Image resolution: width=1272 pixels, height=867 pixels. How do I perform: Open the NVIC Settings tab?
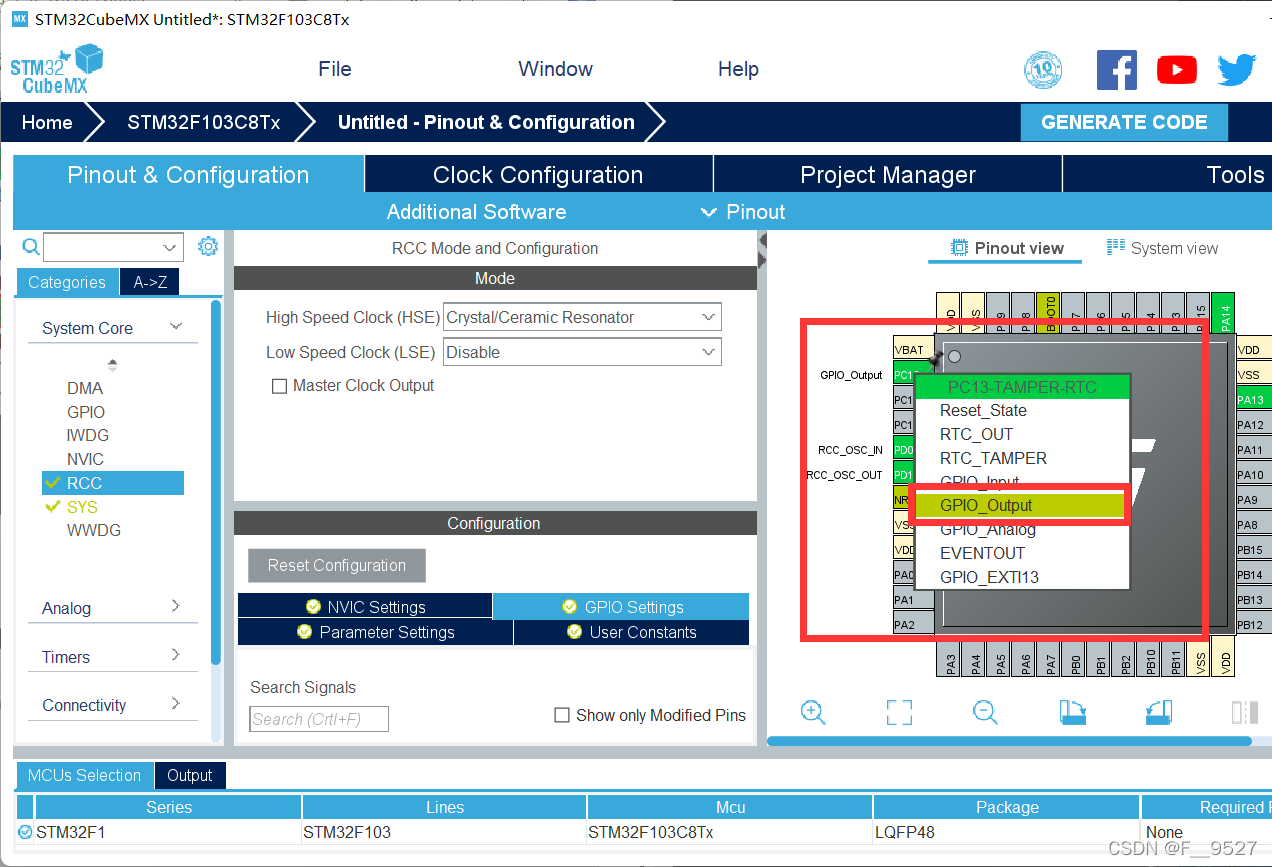(x=365, y=607)
